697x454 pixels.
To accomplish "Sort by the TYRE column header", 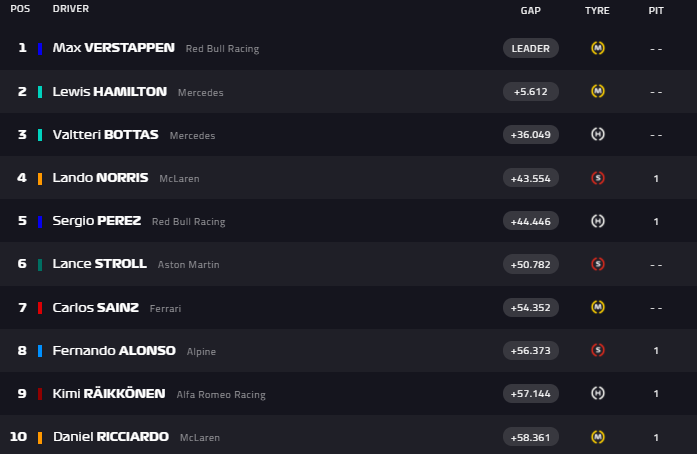I will 597,10.
